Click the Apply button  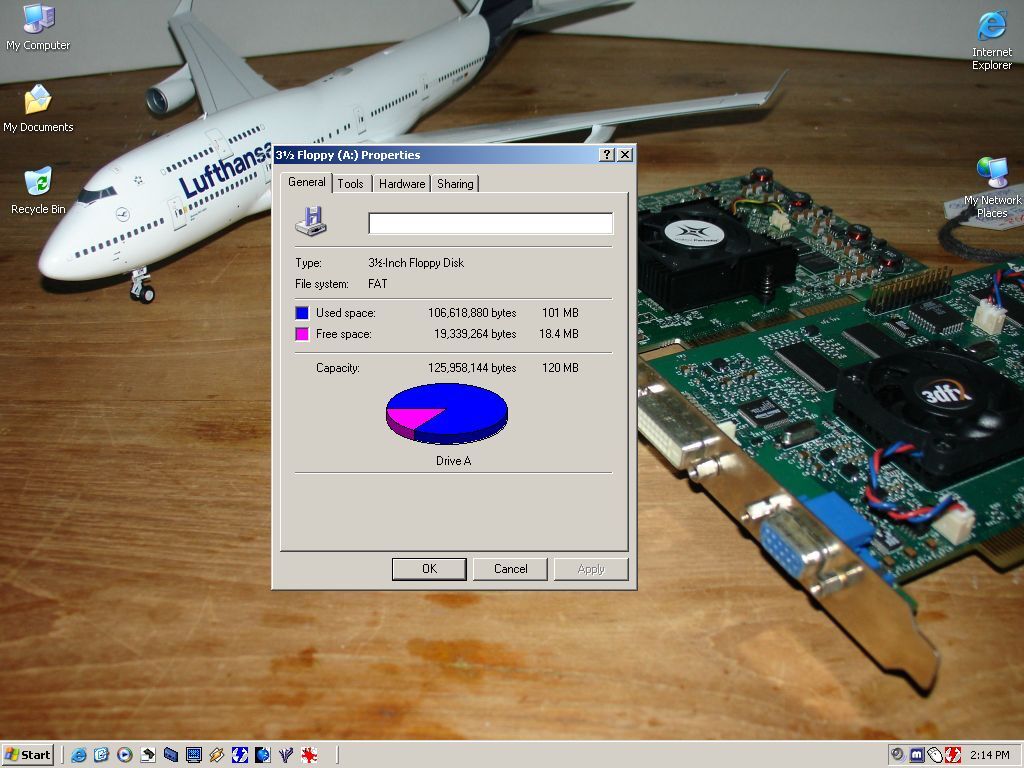591,569
